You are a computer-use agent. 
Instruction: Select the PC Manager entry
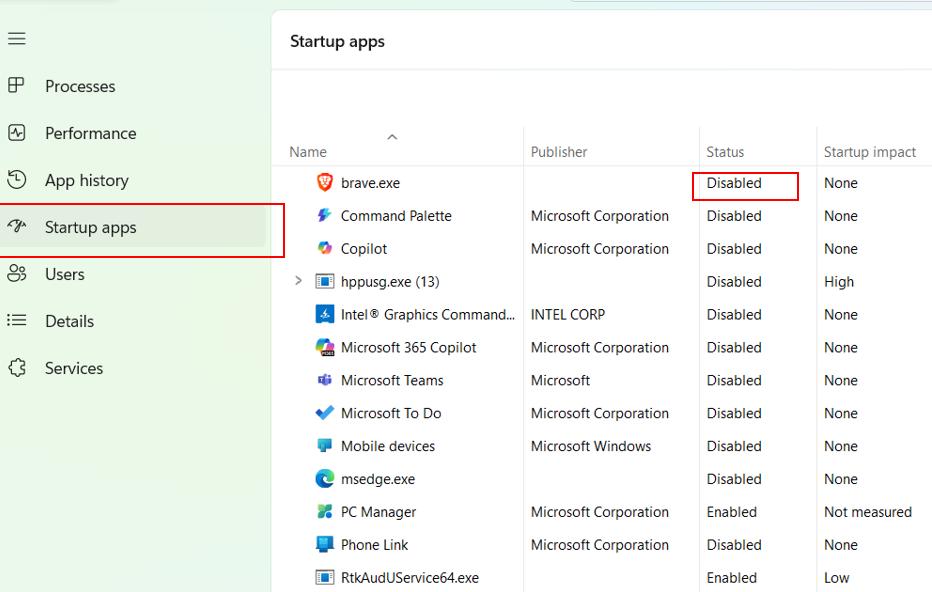(378, 512)
